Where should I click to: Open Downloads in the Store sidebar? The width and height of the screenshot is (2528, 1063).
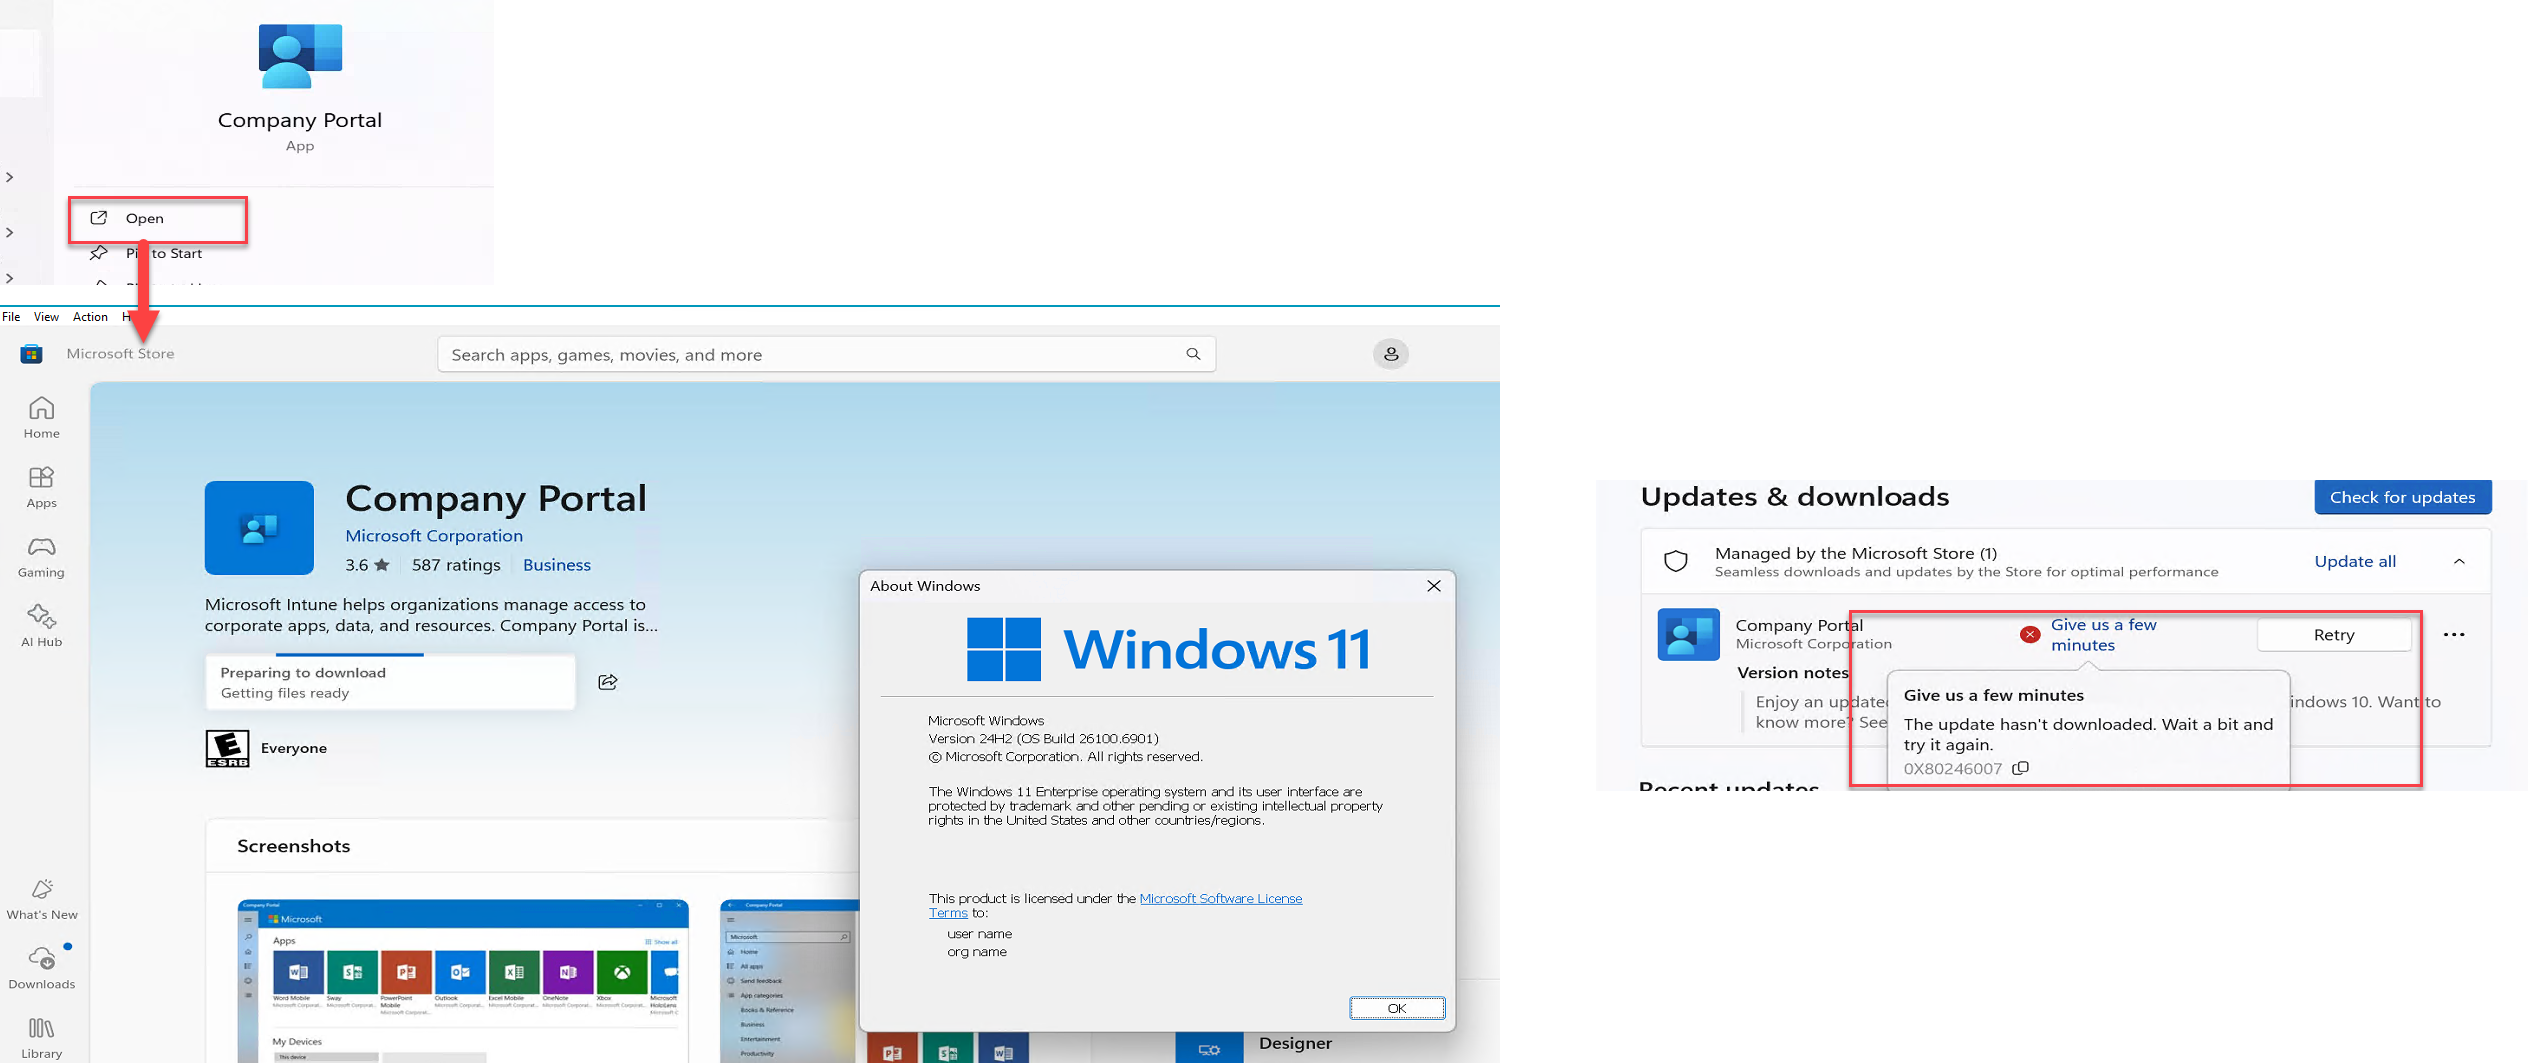point(41,968)
